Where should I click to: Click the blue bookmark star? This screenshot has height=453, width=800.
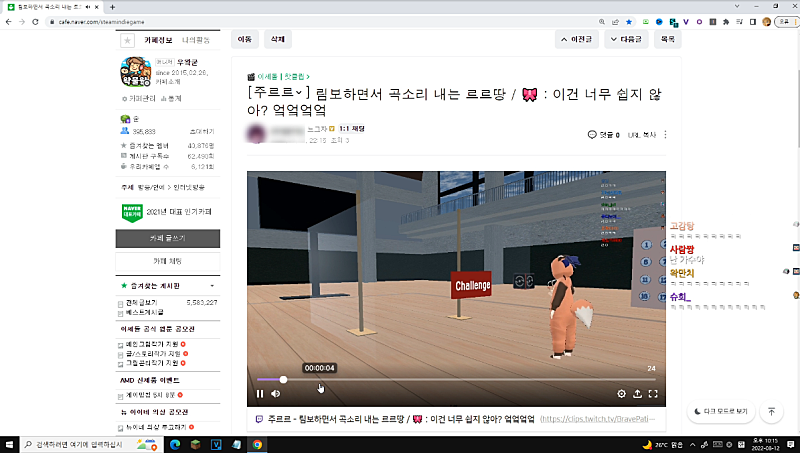click(629, 22)
